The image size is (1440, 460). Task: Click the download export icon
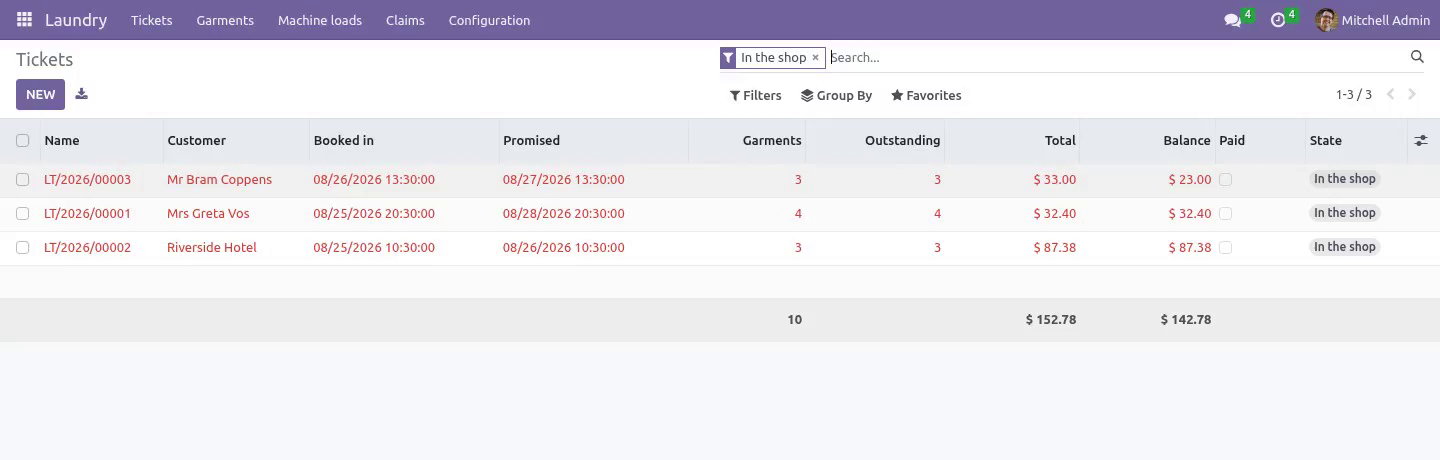[82, 94]
